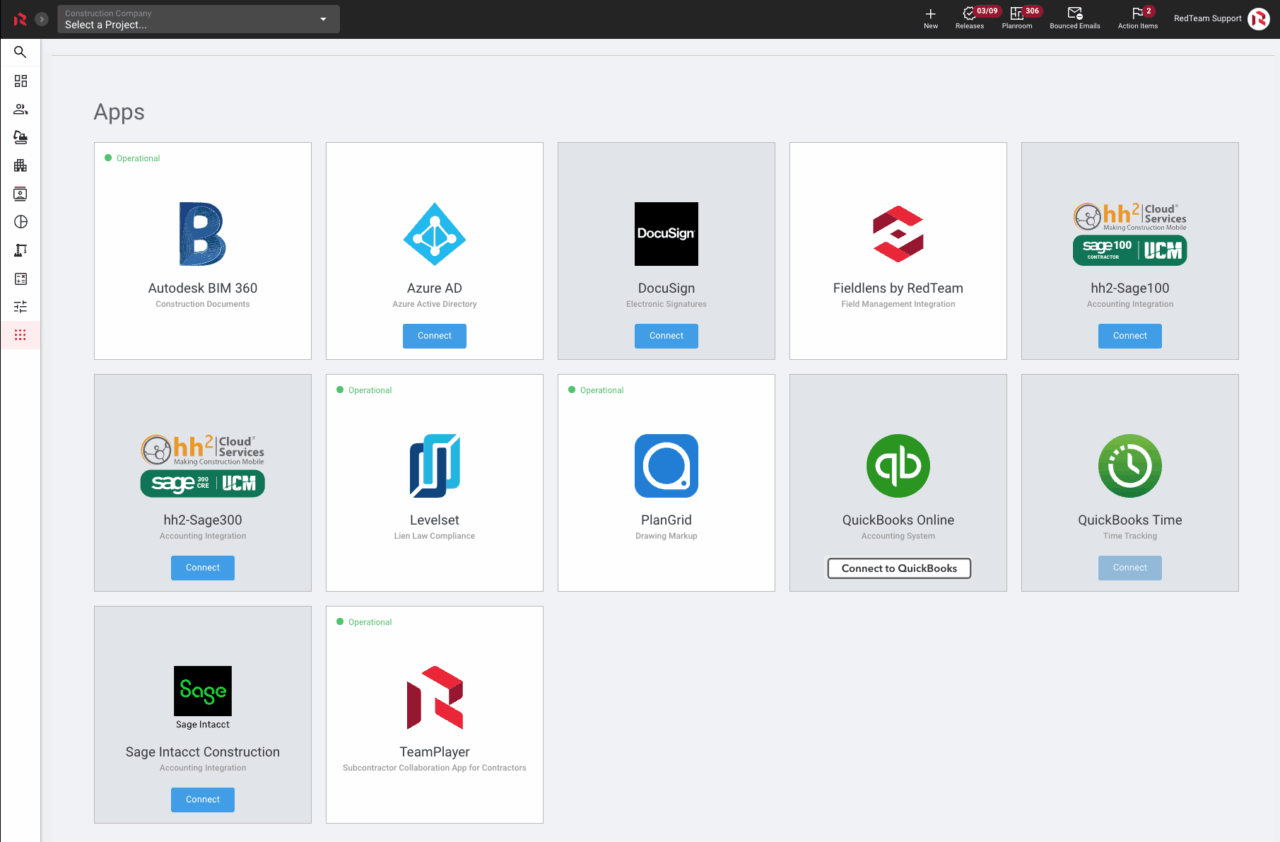The image size is (1280, 842).
Task: Open the excavator icon in sidebar
Action: [x=20, y=137]
